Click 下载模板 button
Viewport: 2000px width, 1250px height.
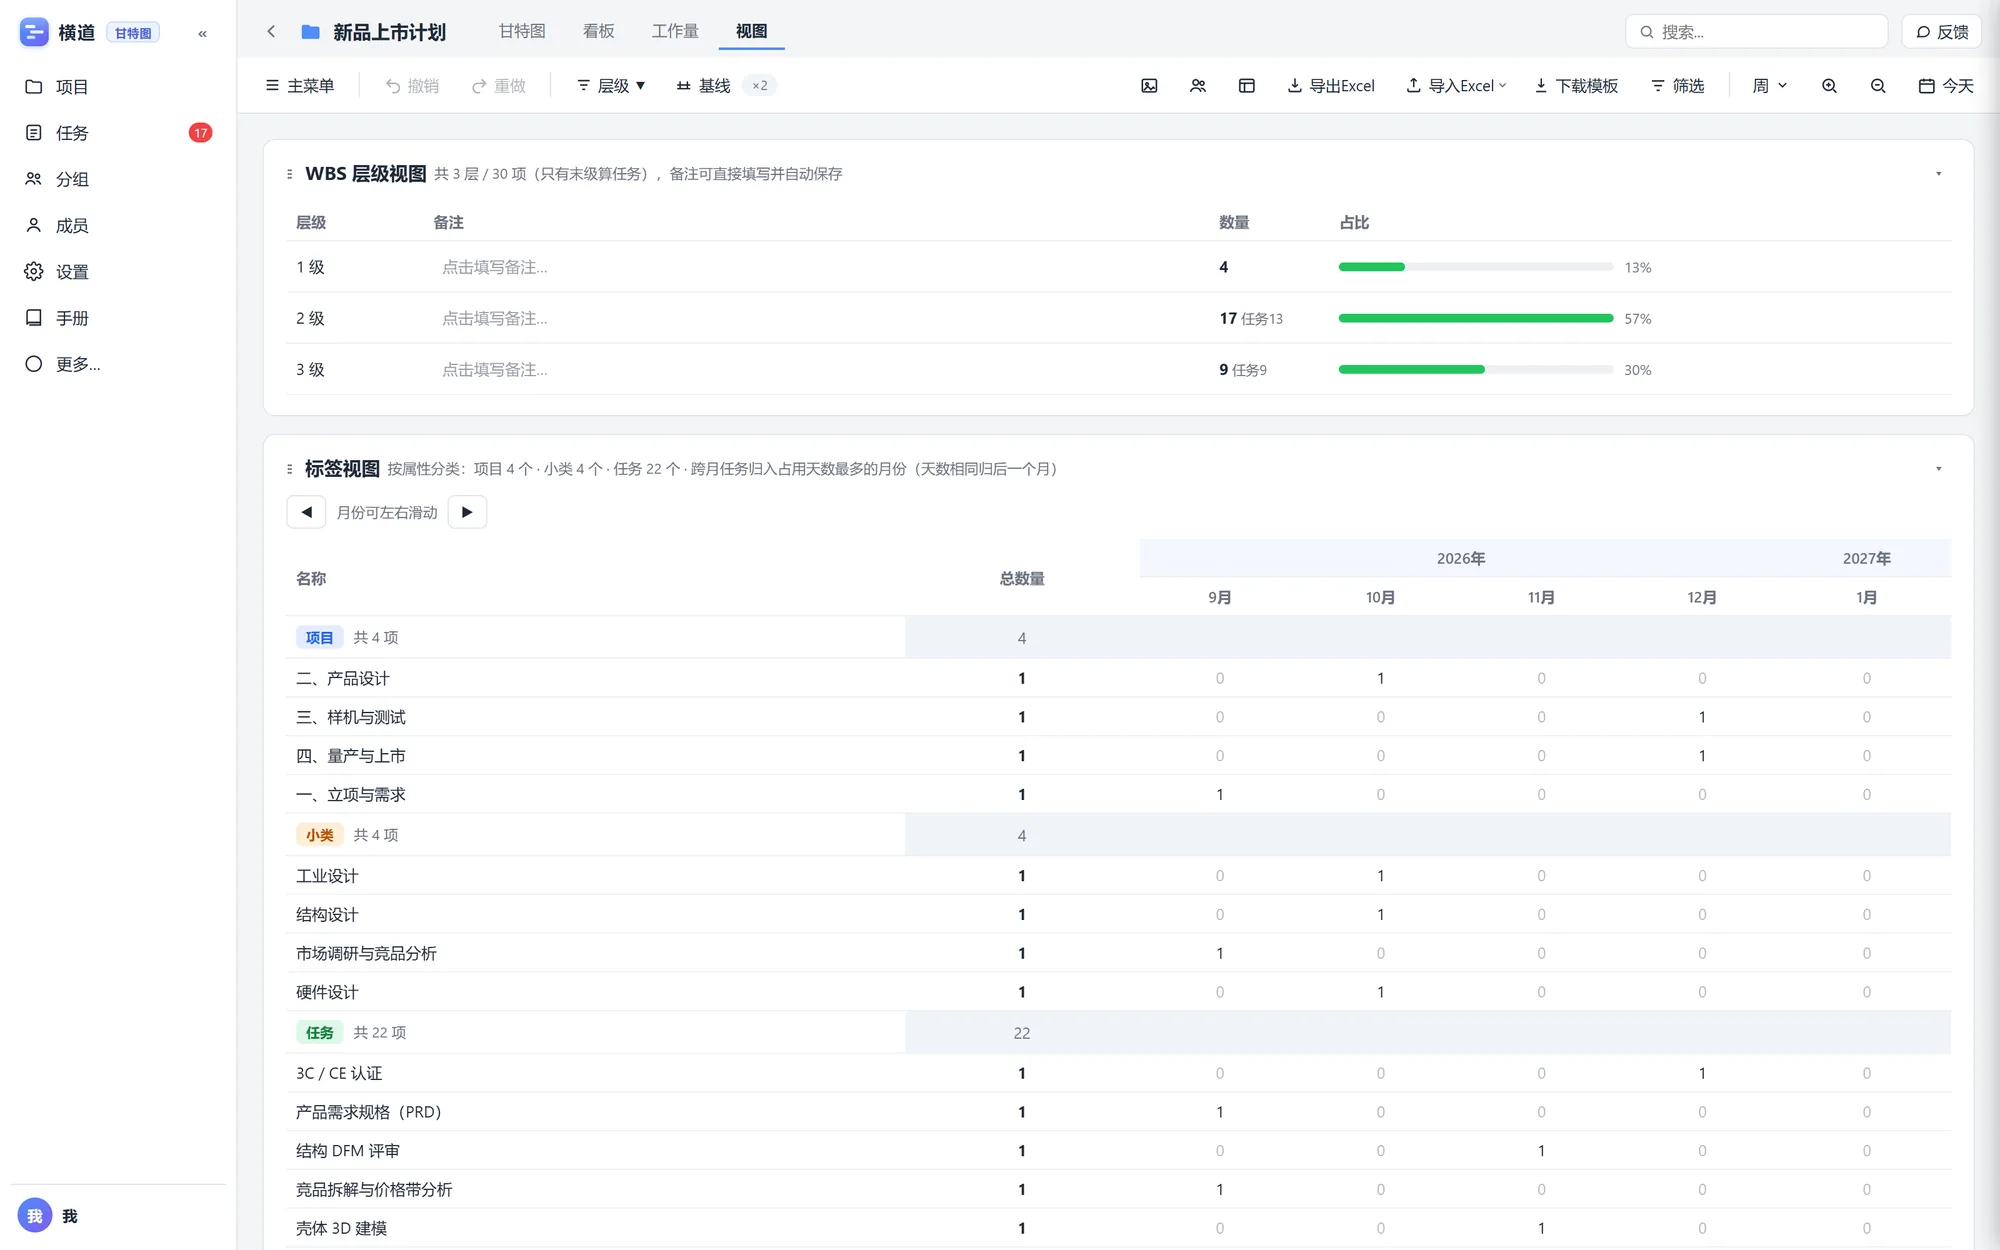tap(1576, 86)
